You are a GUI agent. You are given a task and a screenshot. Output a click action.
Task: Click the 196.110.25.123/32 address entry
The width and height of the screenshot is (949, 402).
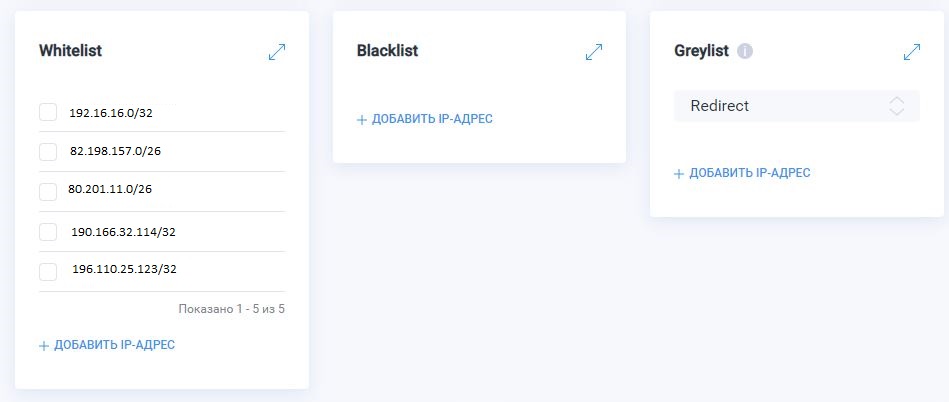tap(124, 270)
